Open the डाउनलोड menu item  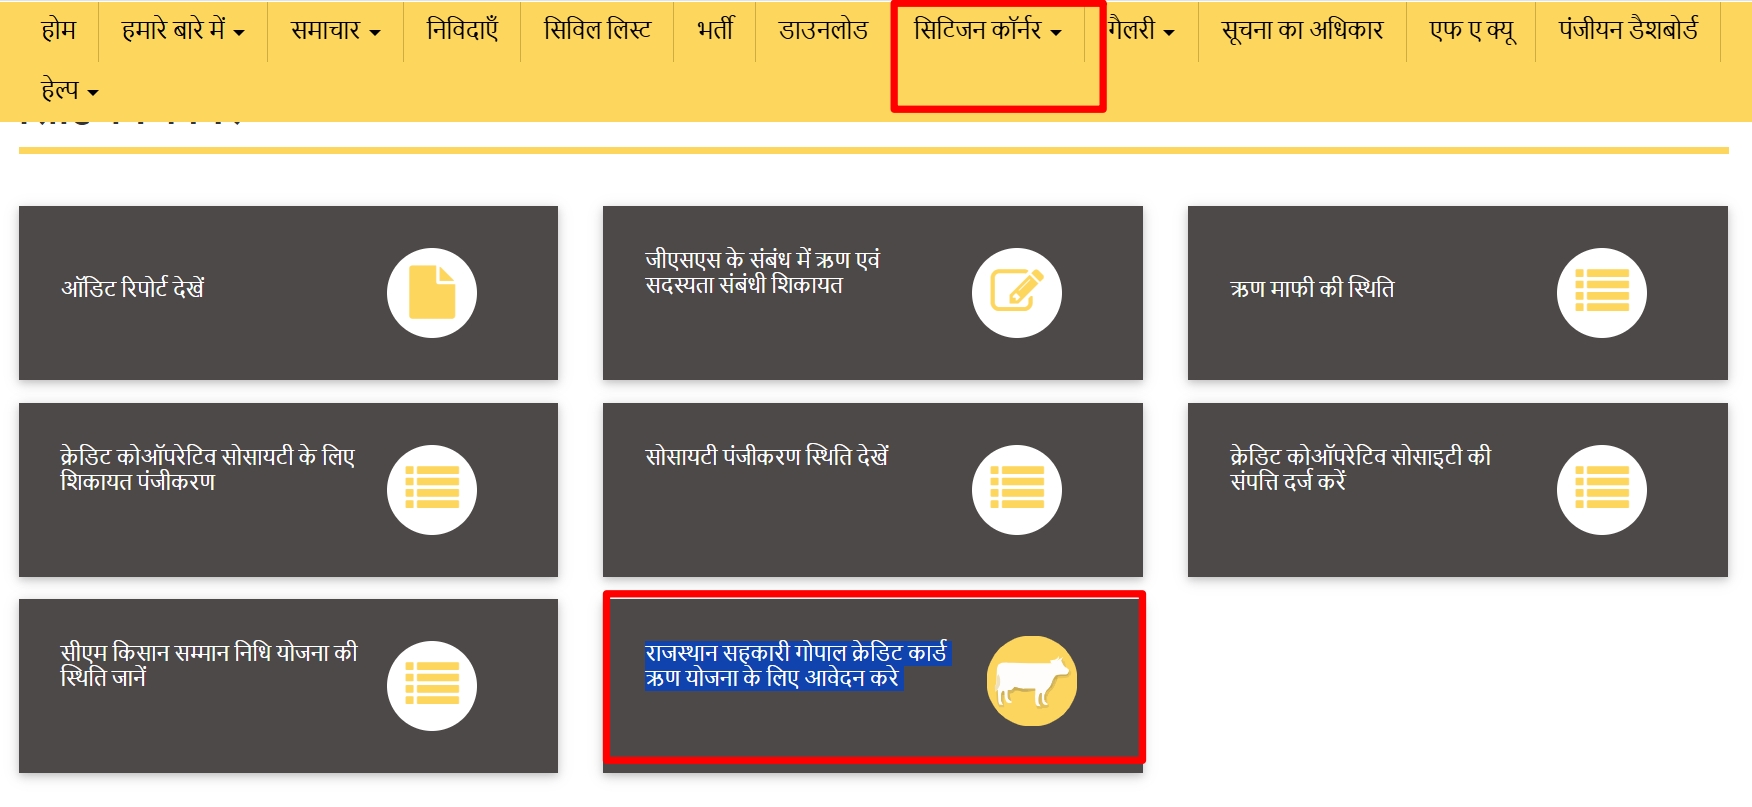pos(823,31)
